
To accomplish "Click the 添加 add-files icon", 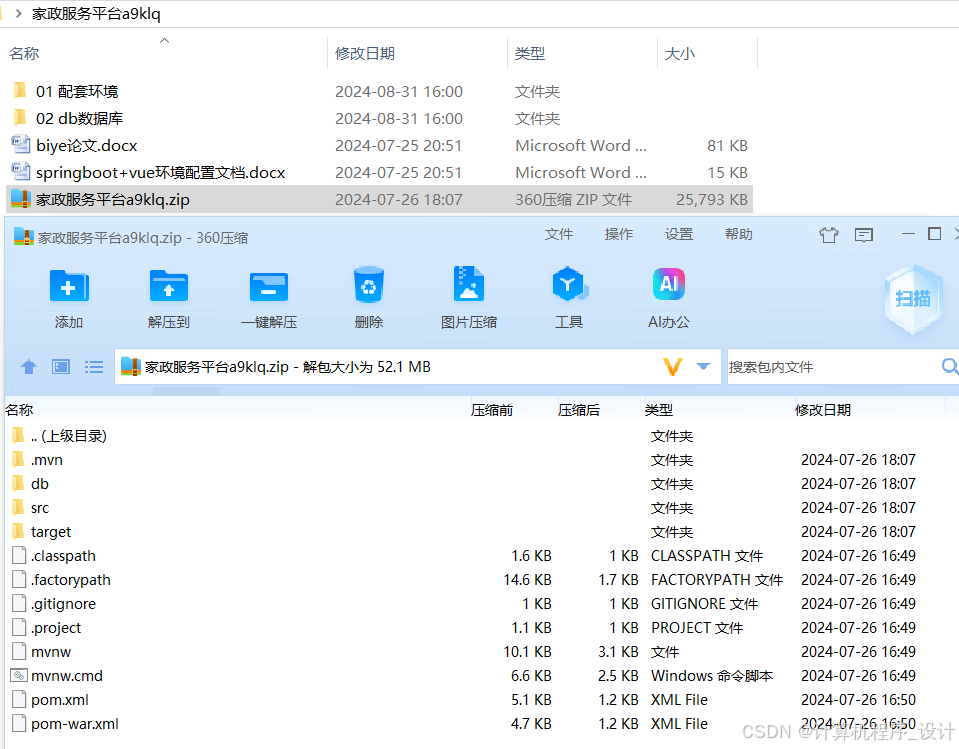I will coord(68,297).
